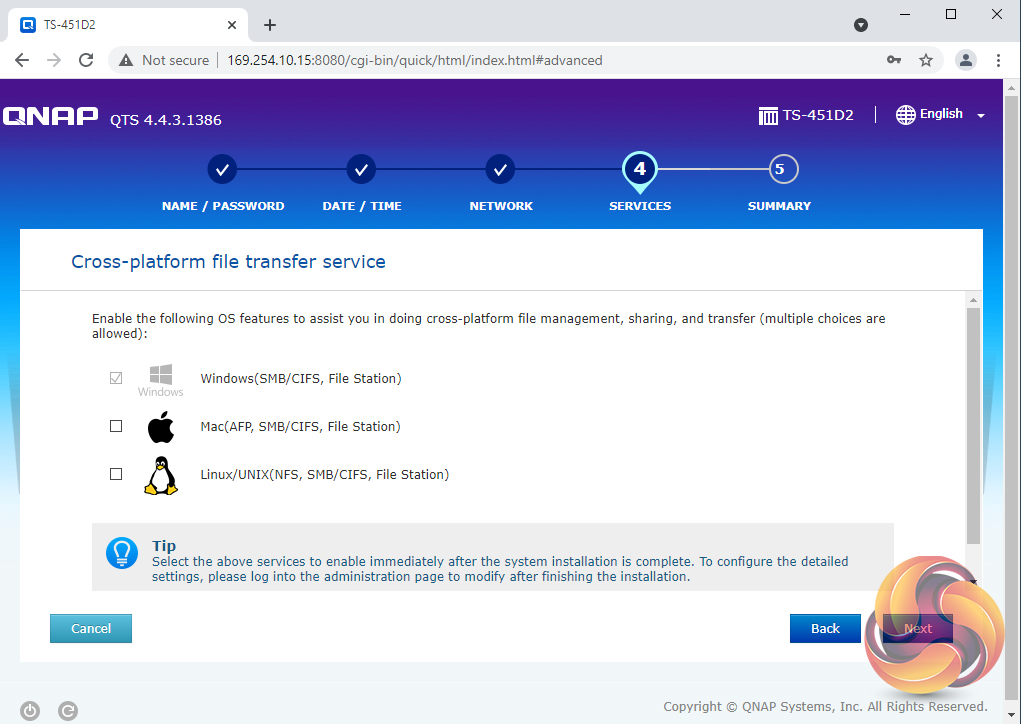The height and width of the screenshot is (725, 1022).
Task: Click the inner panel scrollbar thumb
Action: 973,426
